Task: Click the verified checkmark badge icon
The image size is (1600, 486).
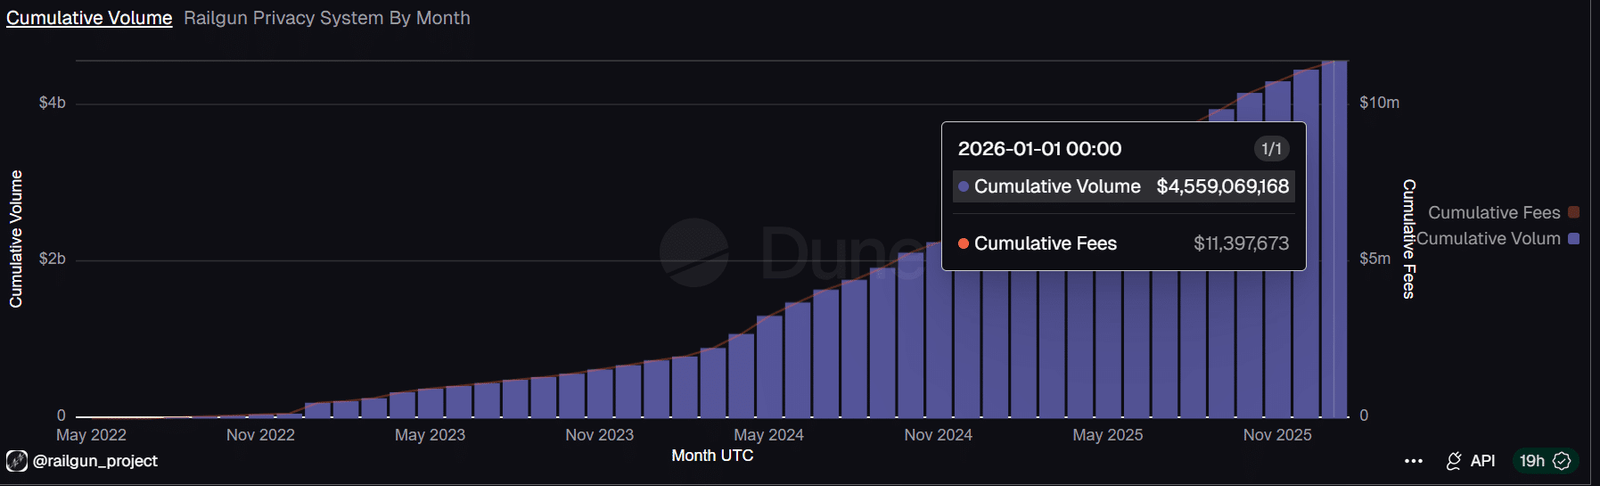Action: point(1562,461)
